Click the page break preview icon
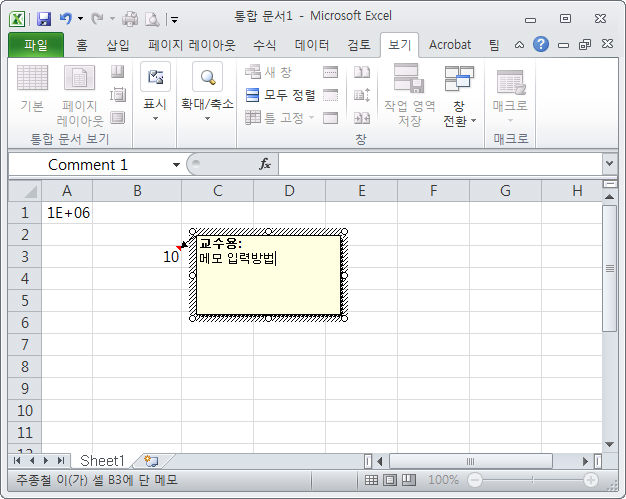Screen dimensions: 626x499 [x=117, y=72]
